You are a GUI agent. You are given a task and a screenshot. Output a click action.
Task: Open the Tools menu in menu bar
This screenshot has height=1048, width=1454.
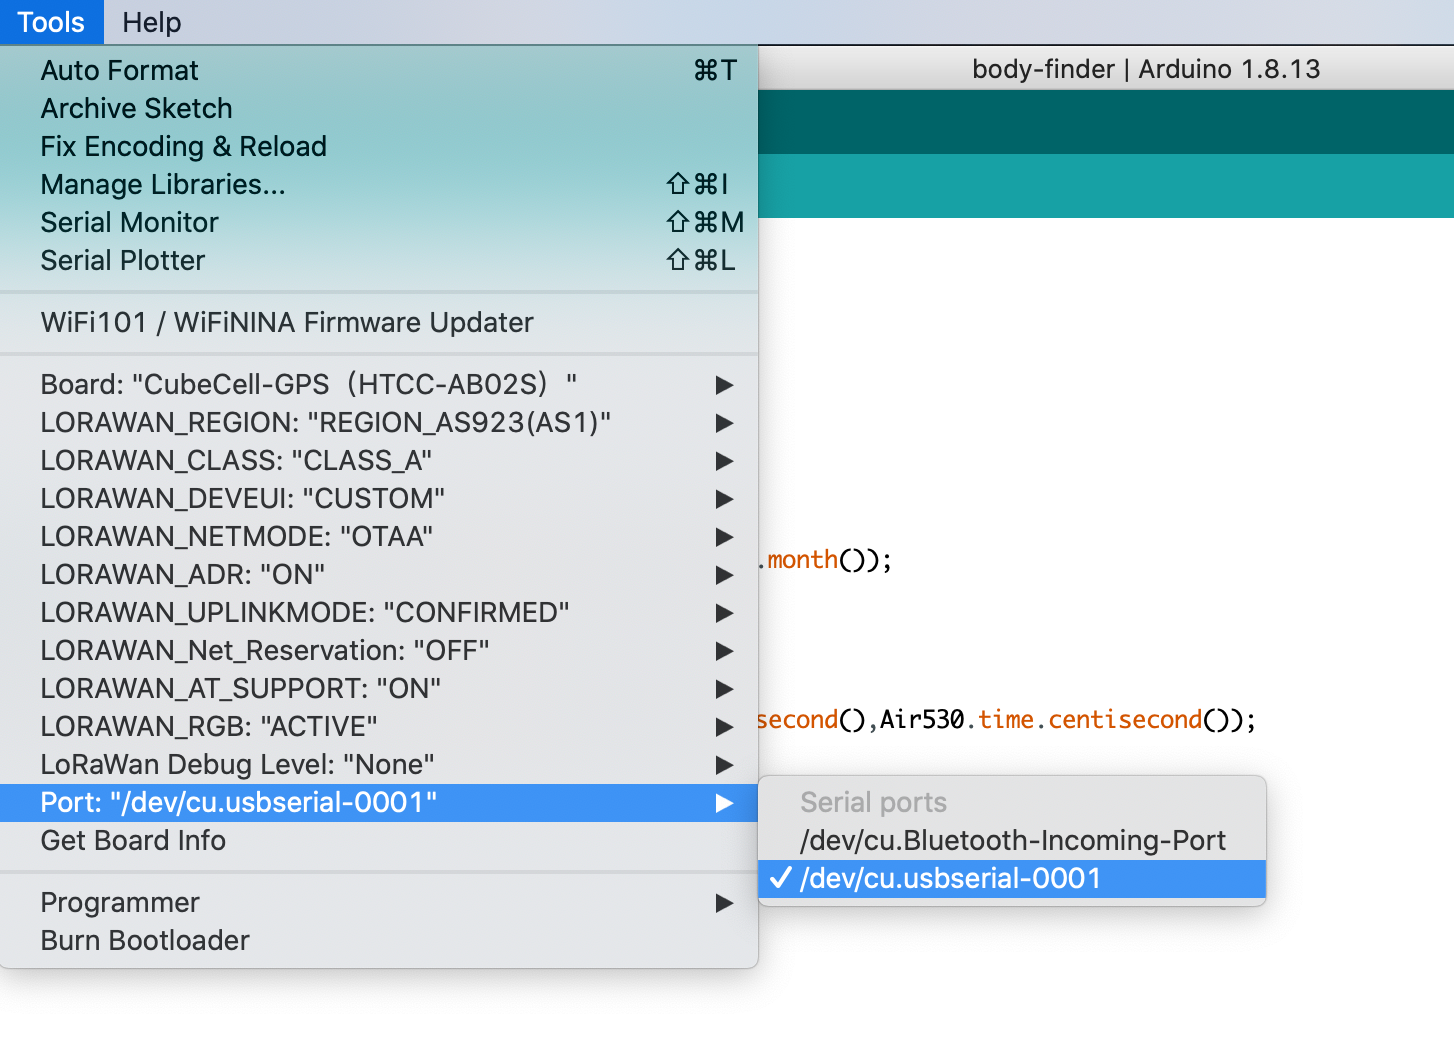(51, 22)
